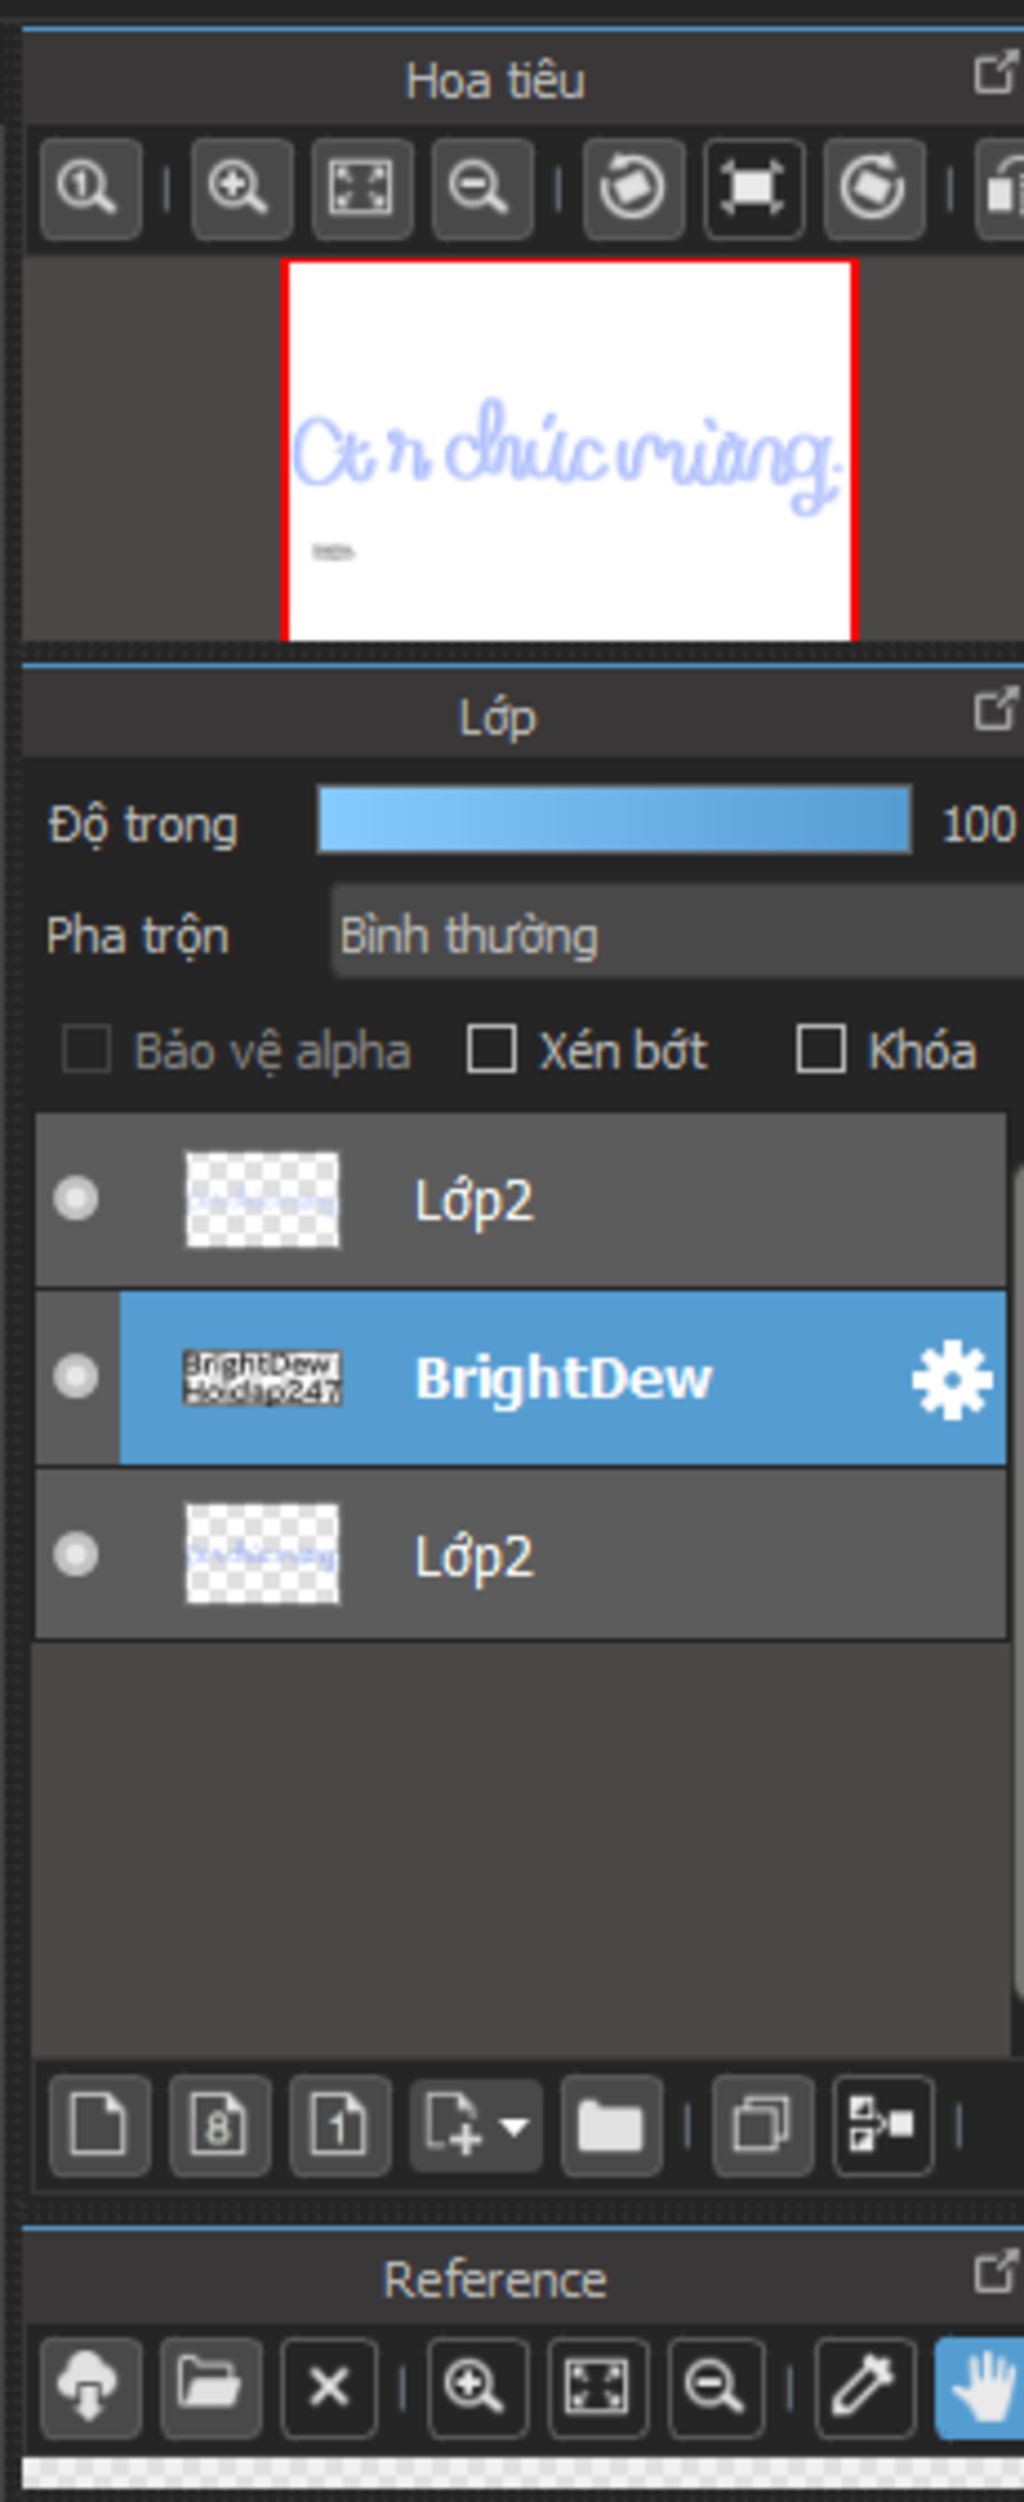1024x2502 pixels.
Task: Select eyedropper in Reference panel
Action: click(x=865, y=2388)
